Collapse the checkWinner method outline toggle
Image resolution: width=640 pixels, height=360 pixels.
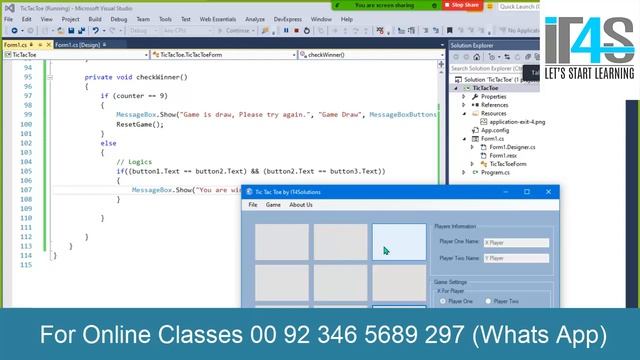(50, 77)
